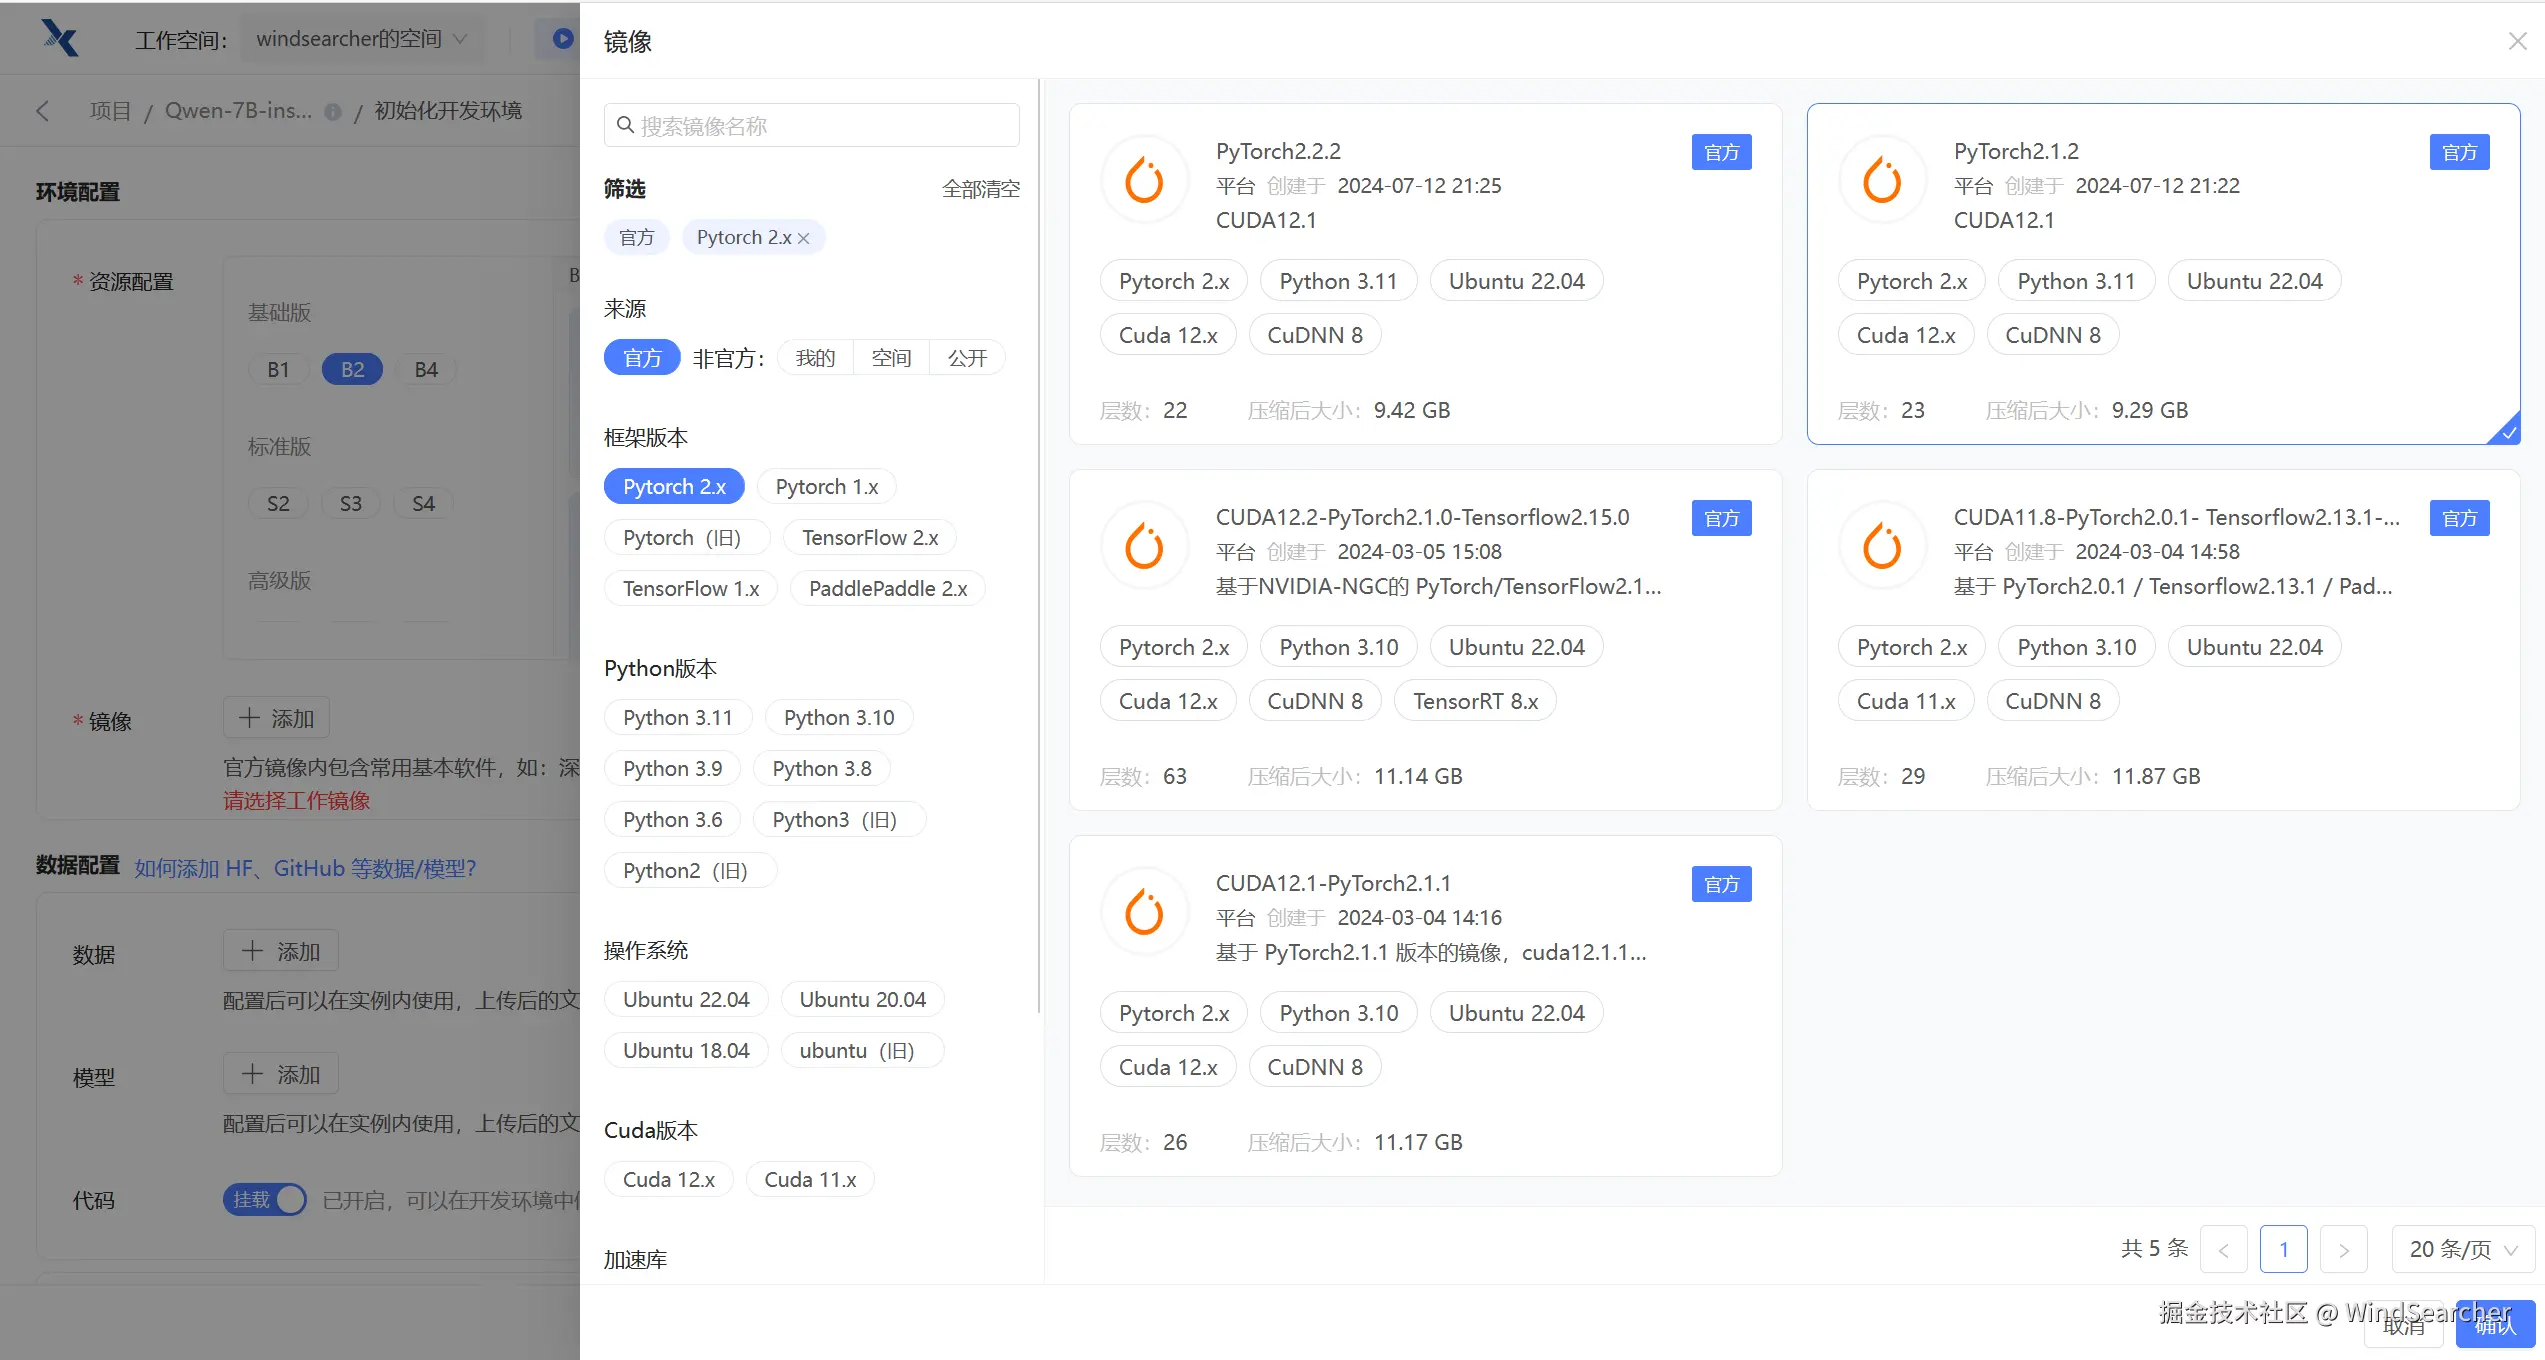Go to next page of results
This screenshot has height=1360, width=2545.
point(2343,1250)
